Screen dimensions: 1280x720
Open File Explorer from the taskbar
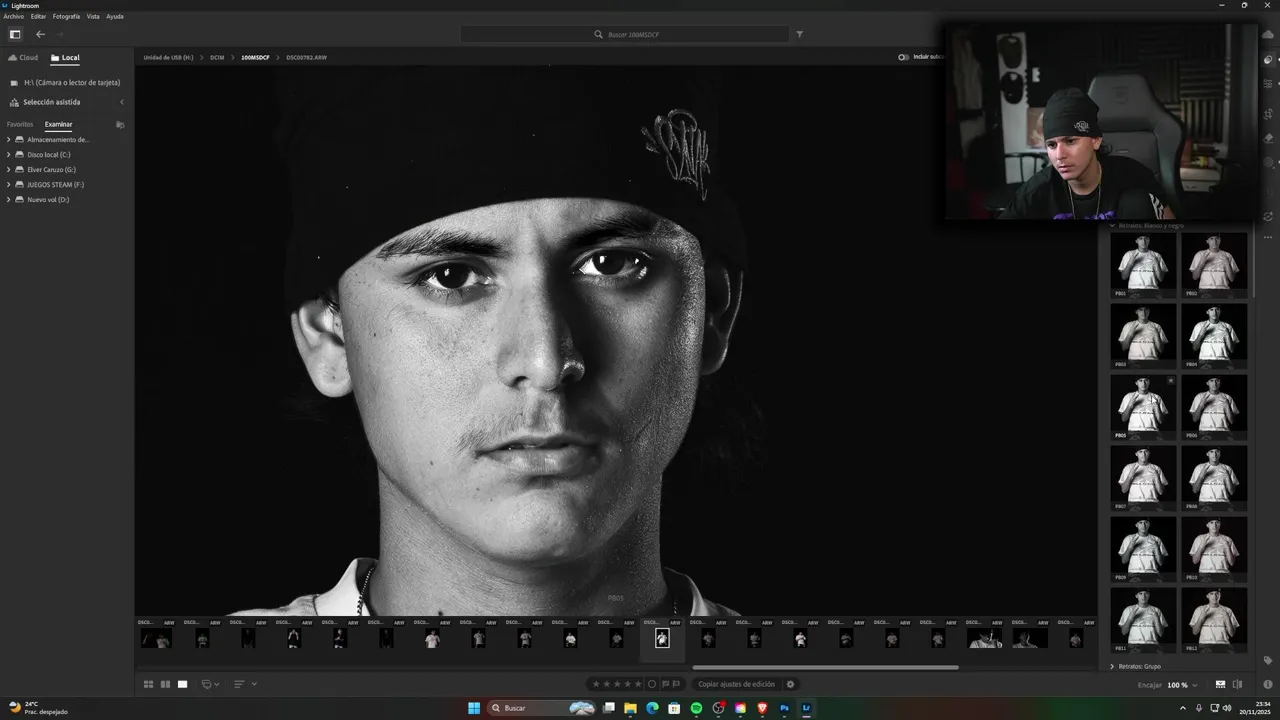coord(630,708)
